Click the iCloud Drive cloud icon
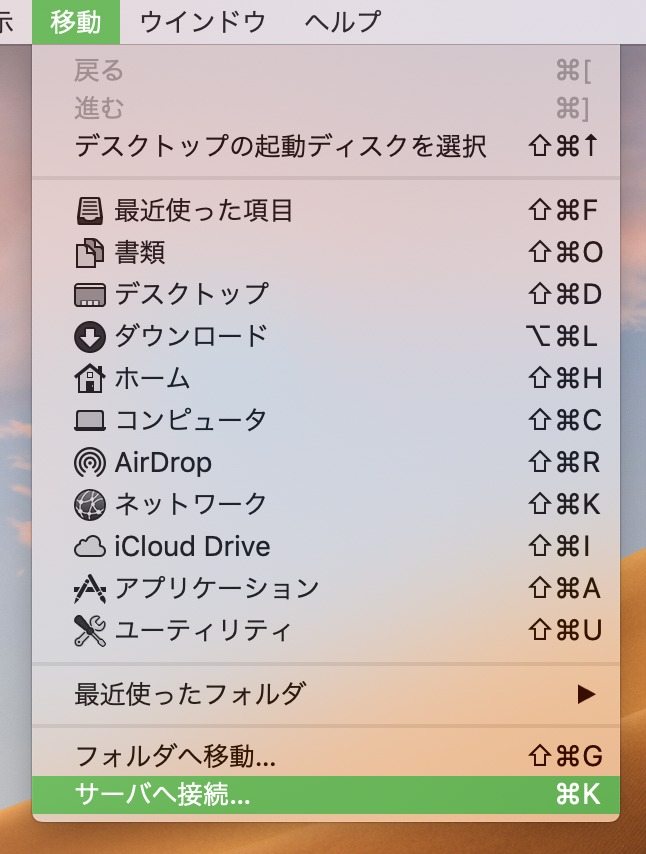The width and height of the screenshot is (646, 854). pos(89,547)
